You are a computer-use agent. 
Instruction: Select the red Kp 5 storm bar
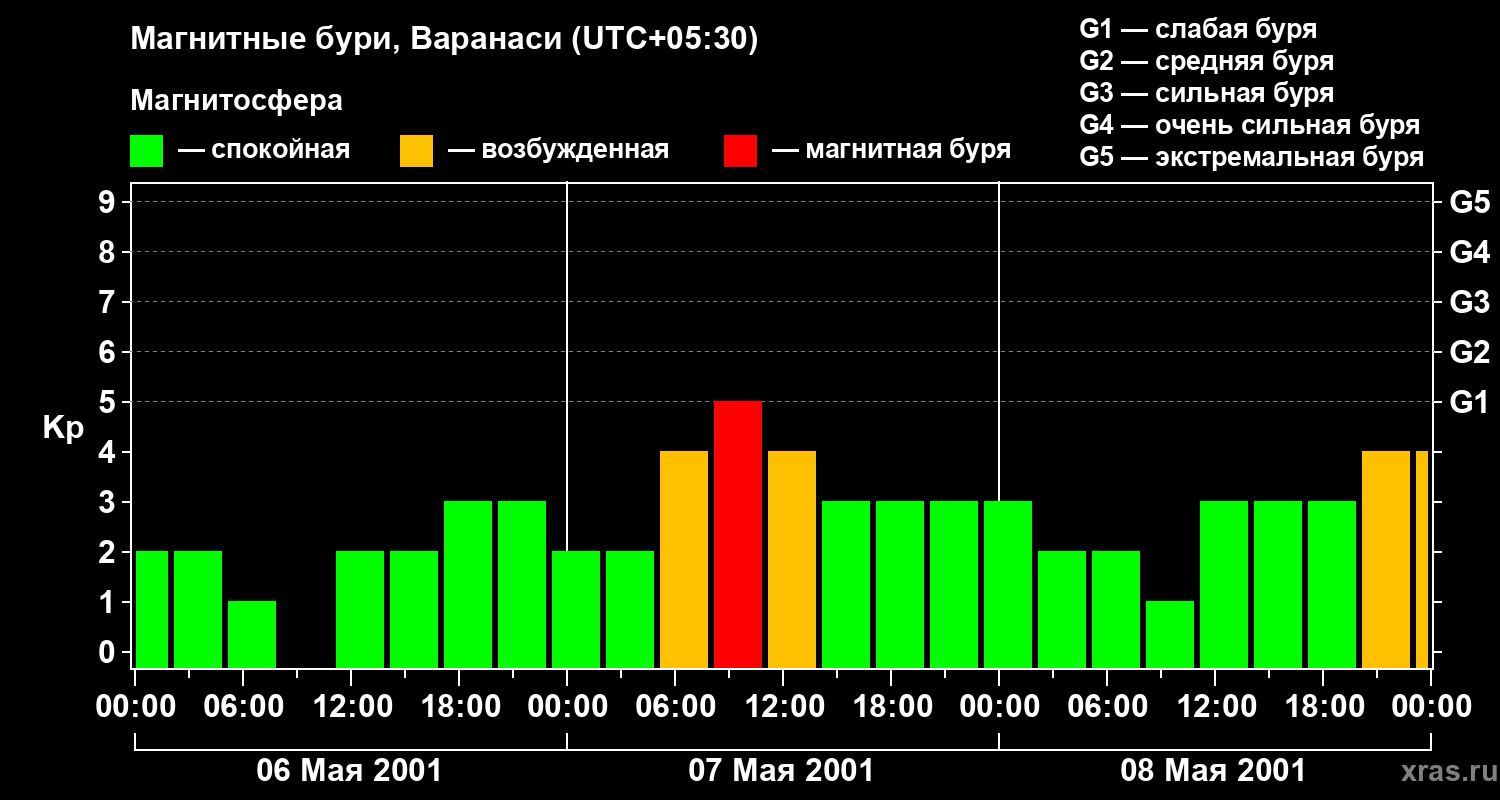point(738,534)
